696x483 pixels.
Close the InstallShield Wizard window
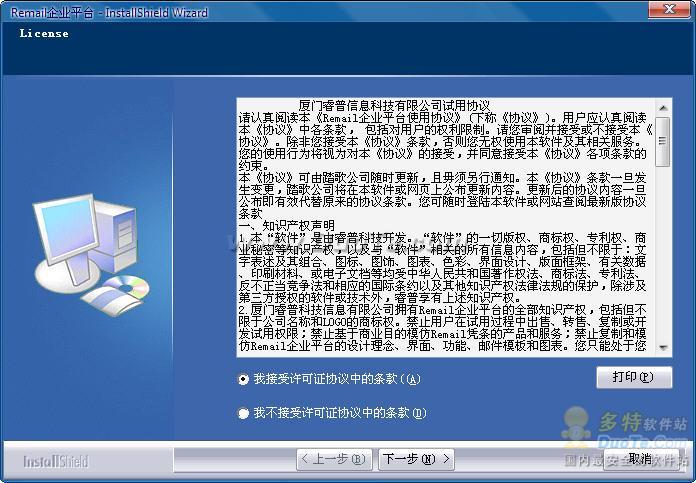[x=669, y=9]
